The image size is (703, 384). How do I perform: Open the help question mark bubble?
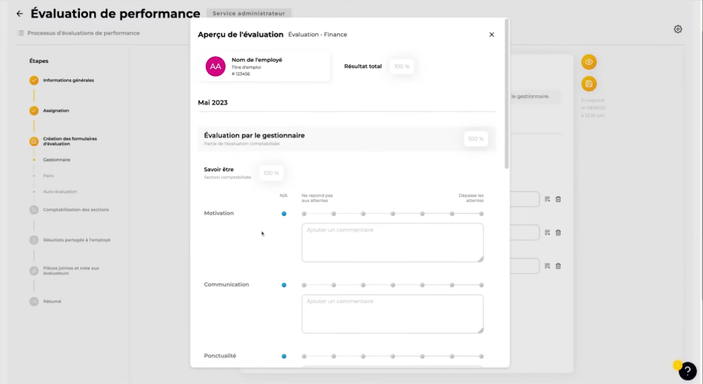coord(687,371)
